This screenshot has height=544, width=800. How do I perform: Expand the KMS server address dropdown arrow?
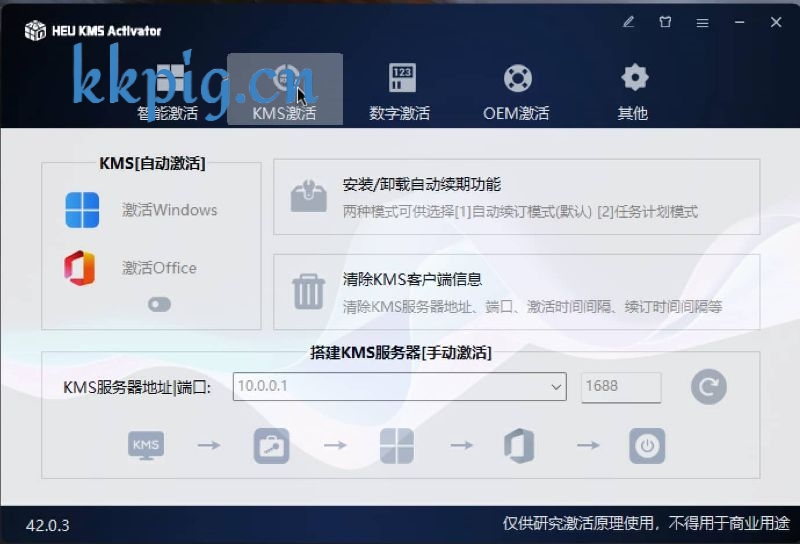pyautogui.click(x=556, y=387)
